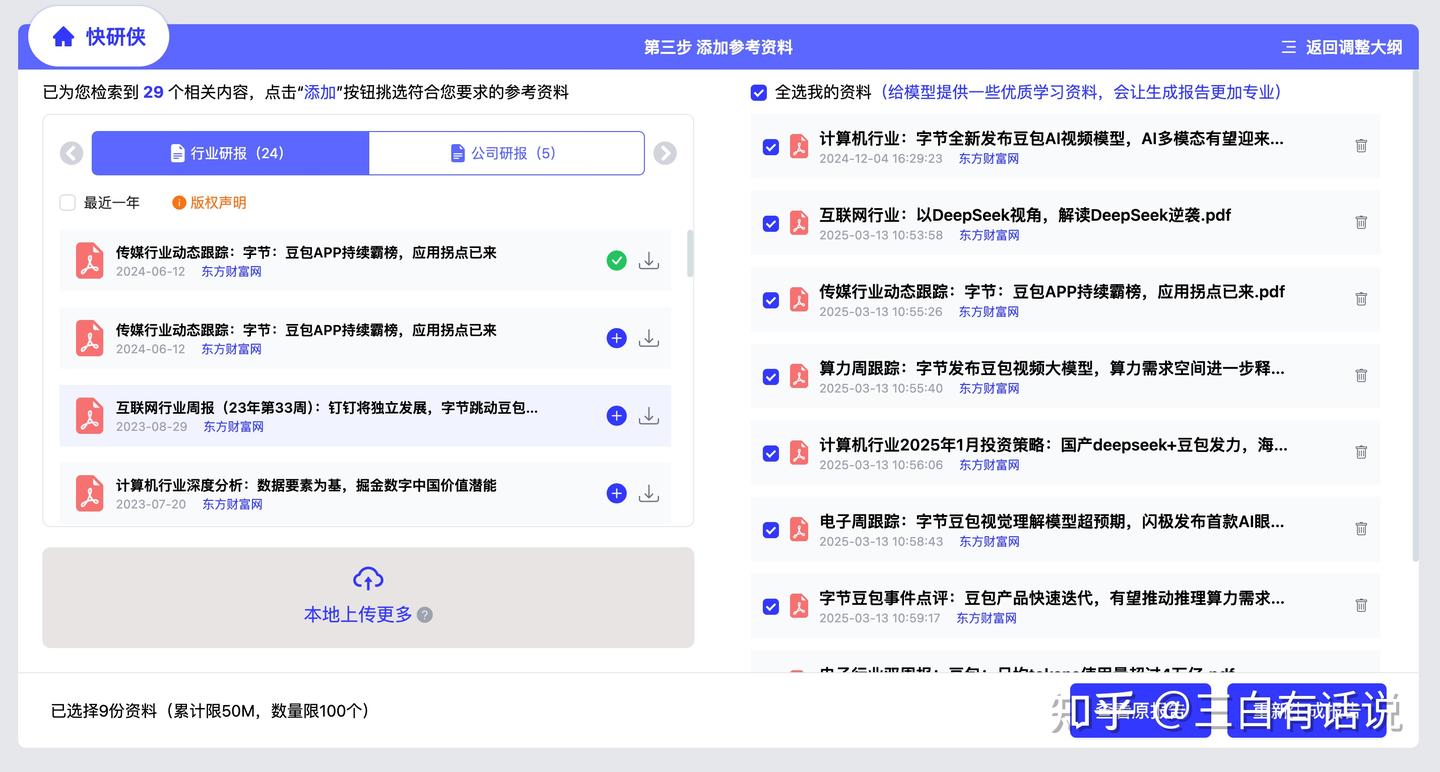Screen dimensions: 1440x772
Task: Open 互联网行业周报（23年第33周）title
Action: pos(327,407)
